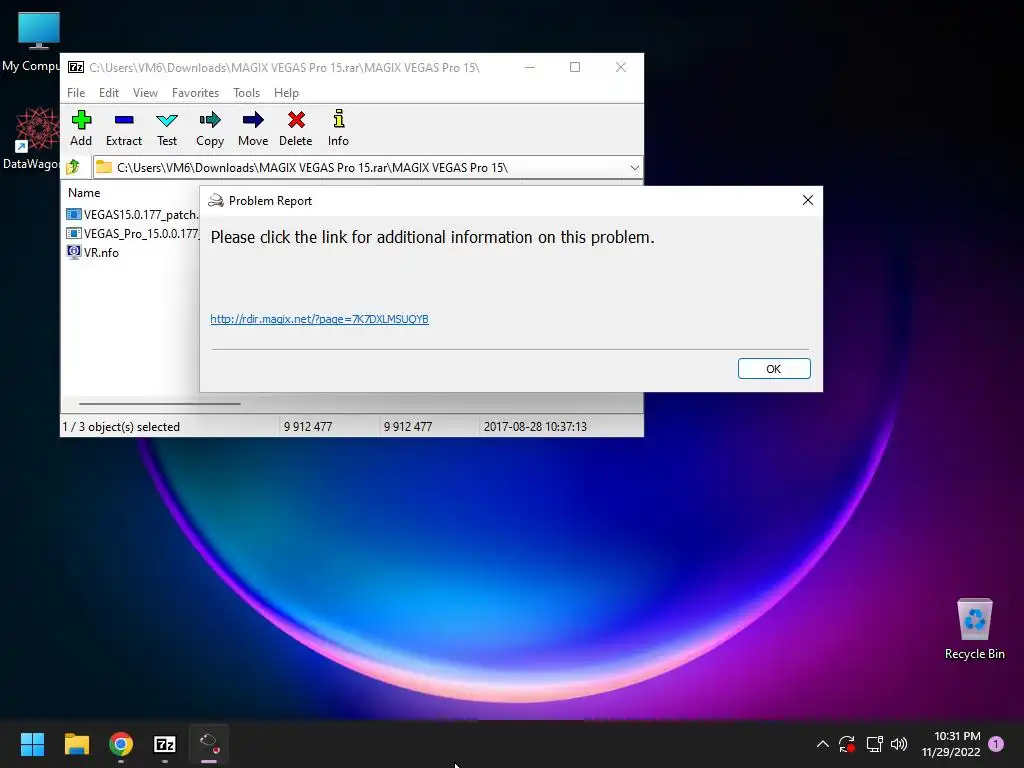Open Google Chrome from the taskbar

pyautogui.click(x=121, y=744)
